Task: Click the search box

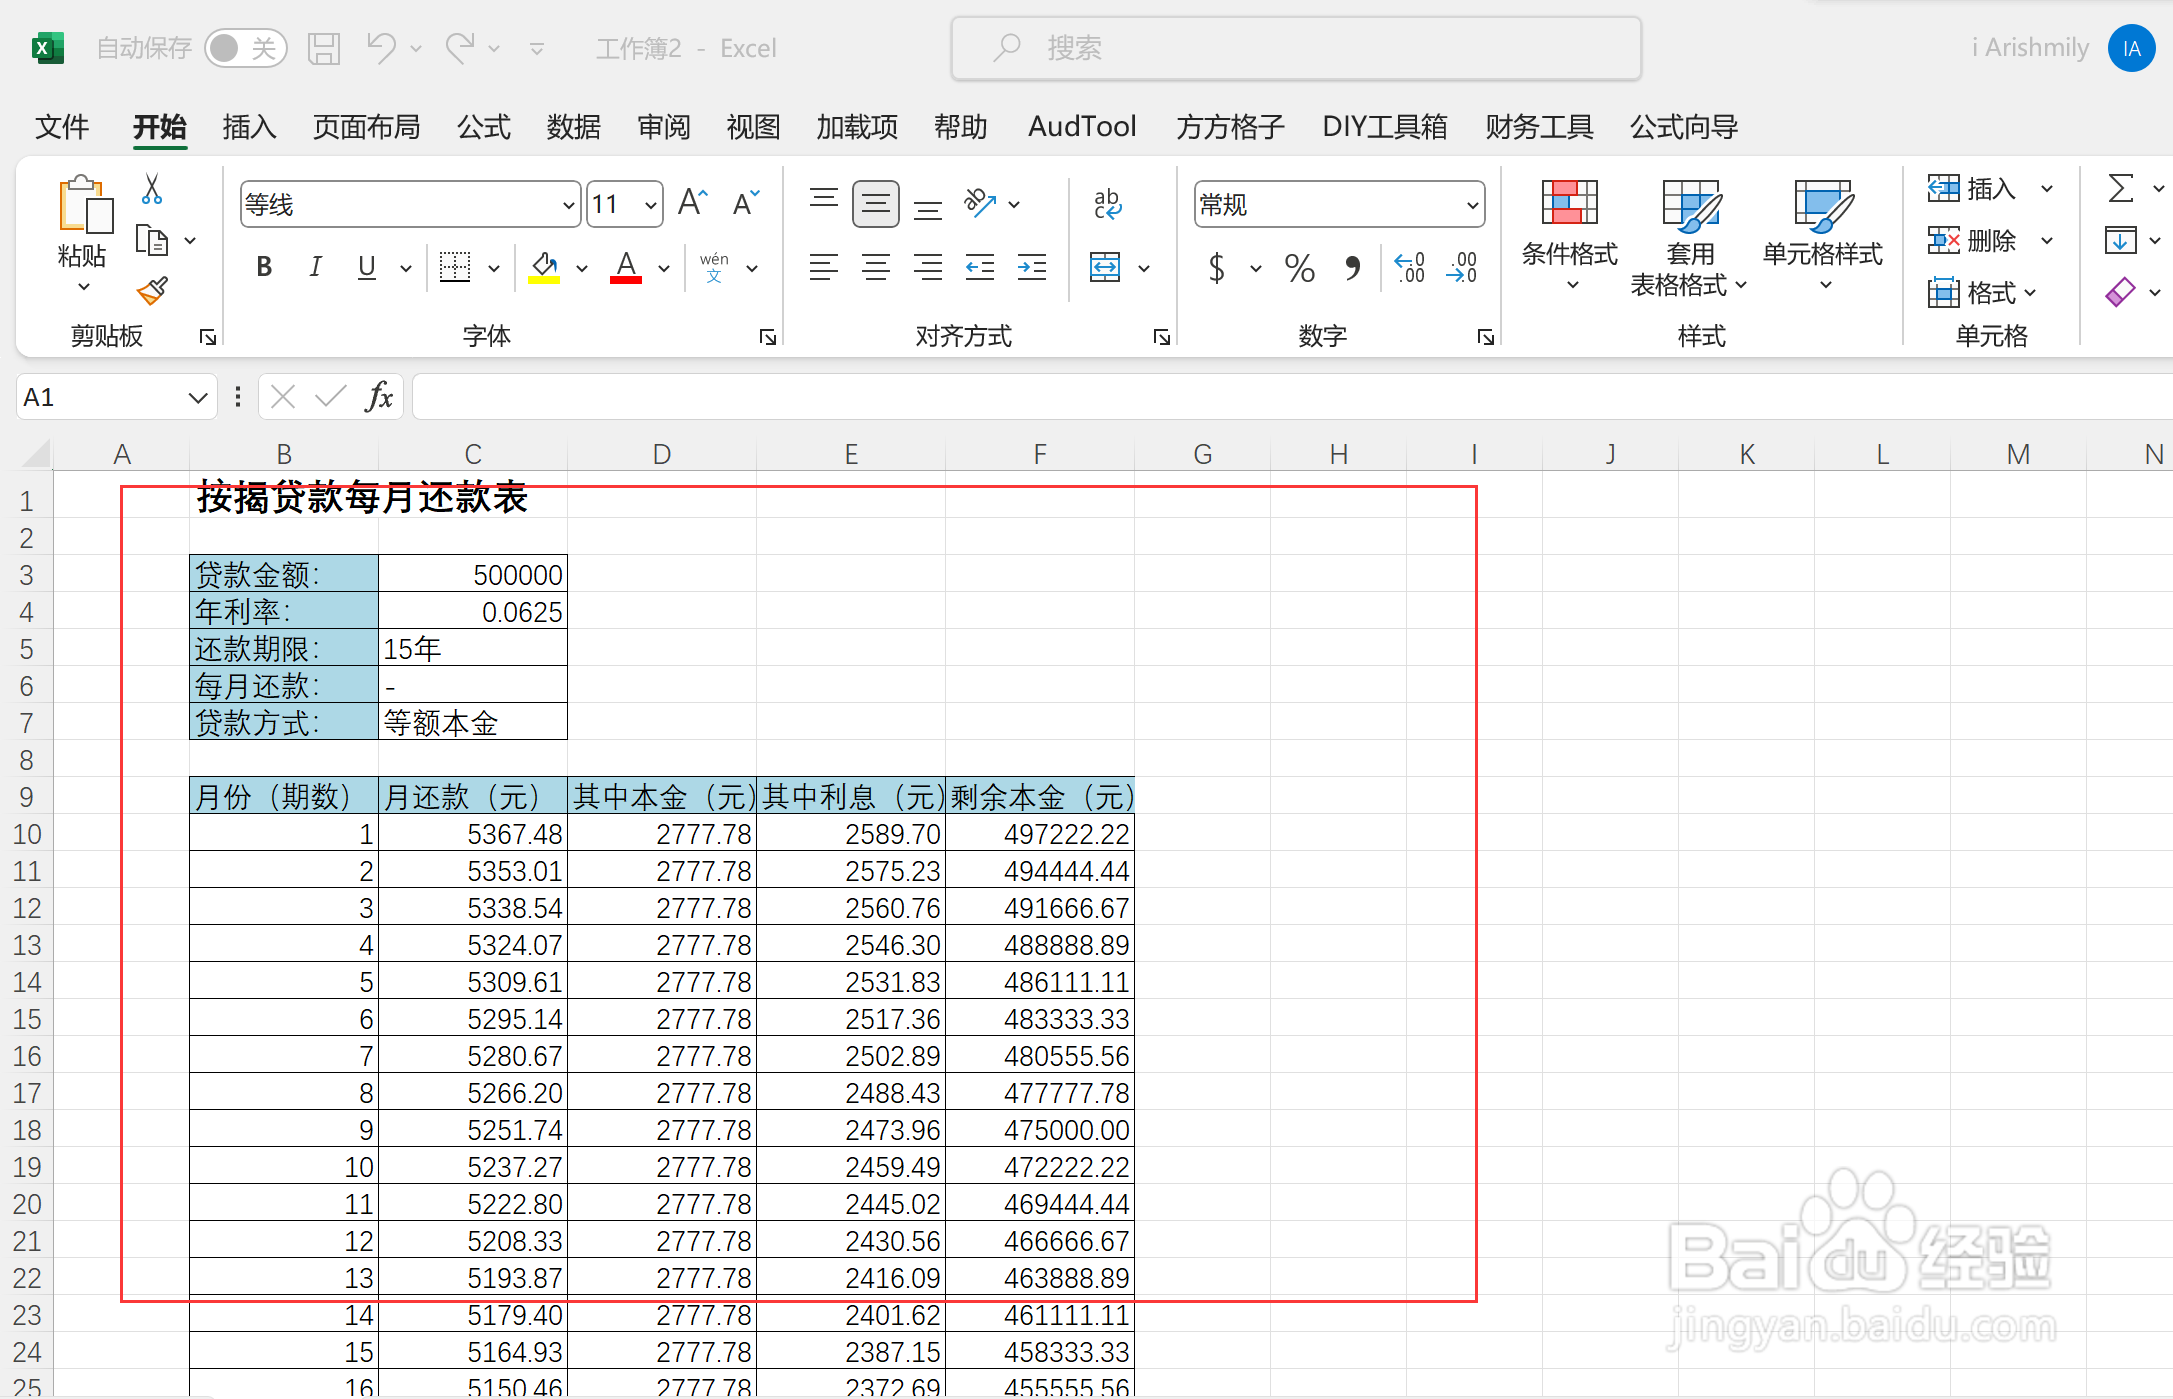Action: pyautogui.click(x=1296, y=48)
